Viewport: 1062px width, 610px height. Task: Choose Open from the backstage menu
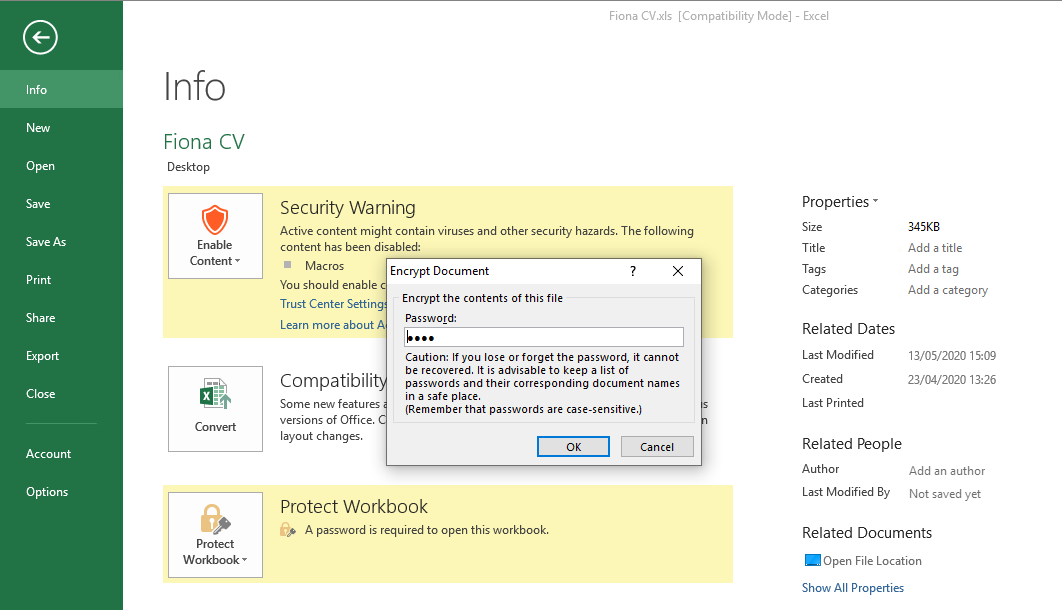[x=62, y=165]
